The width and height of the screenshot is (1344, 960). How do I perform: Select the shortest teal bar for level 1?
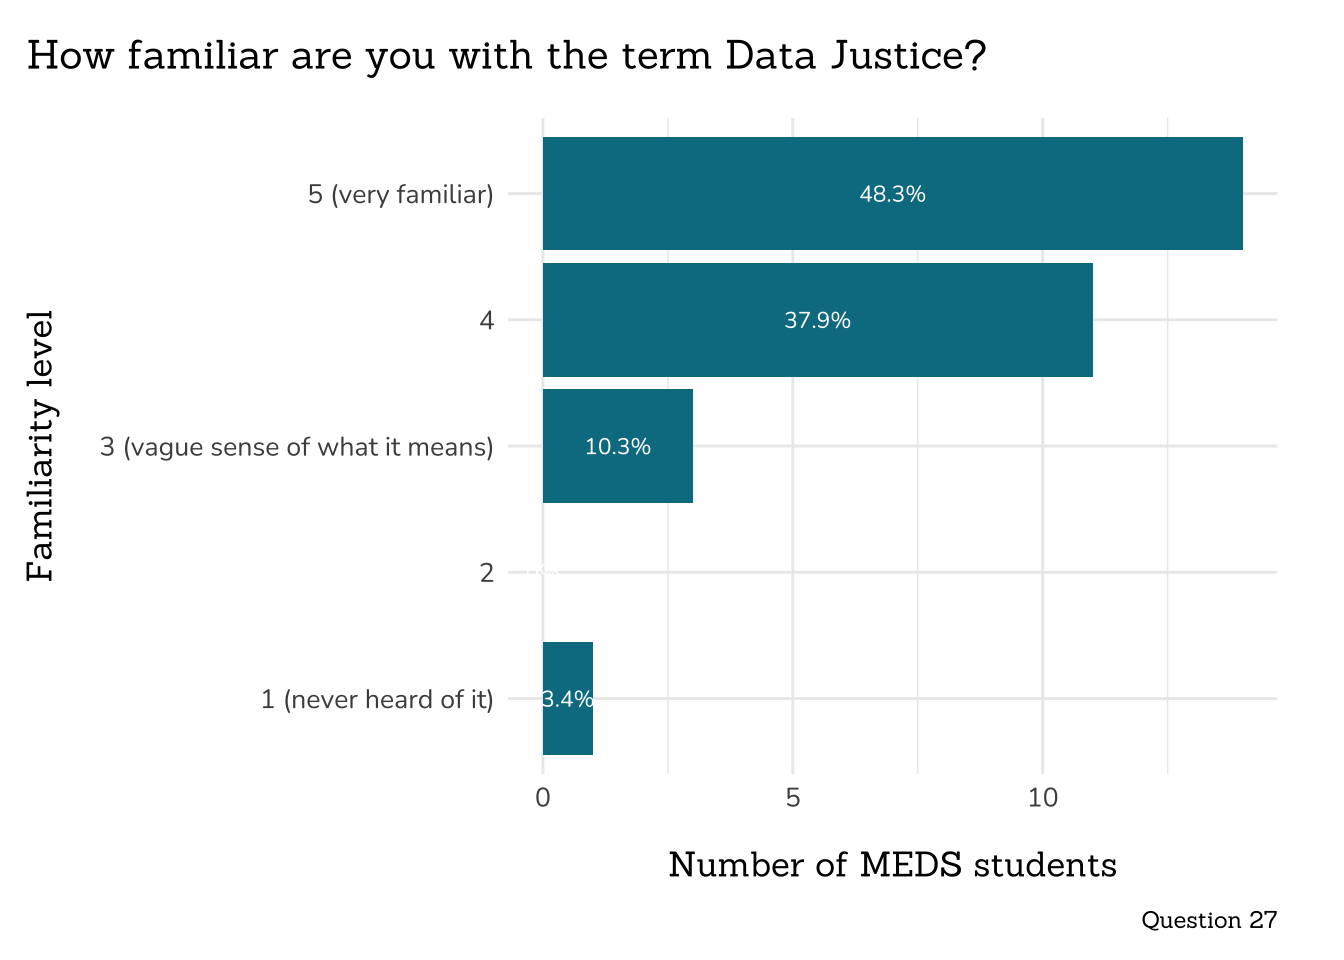coord(568,730)
